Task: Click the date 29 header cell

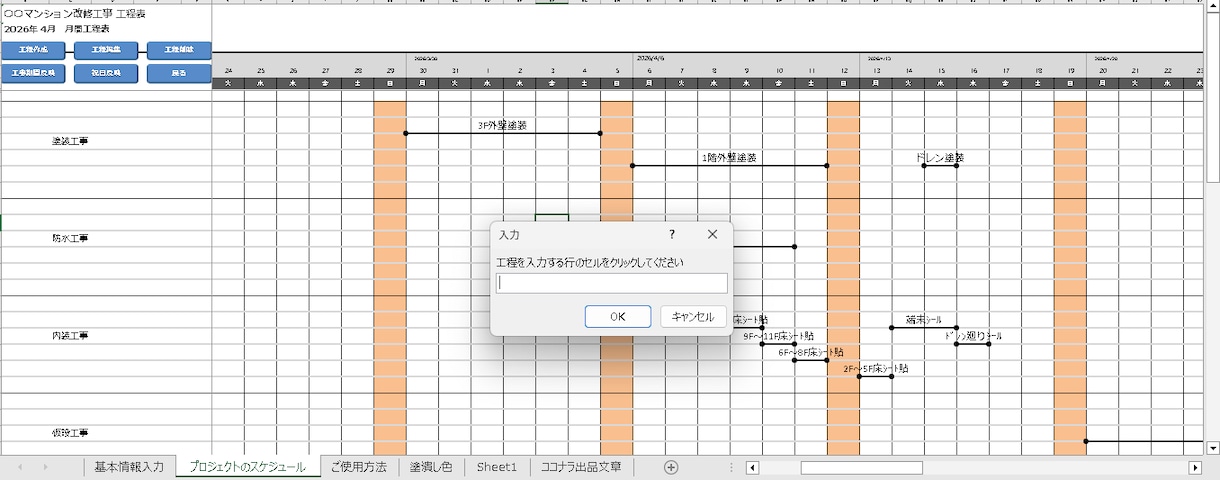Action: tap(390, 71)
